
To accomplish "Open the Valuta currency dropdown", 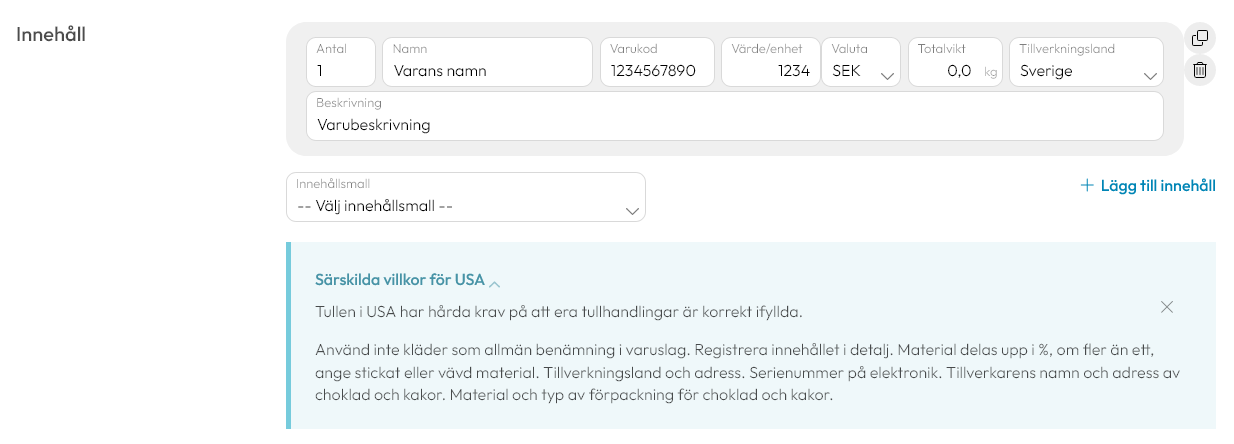I will click(x=860, y=62).
